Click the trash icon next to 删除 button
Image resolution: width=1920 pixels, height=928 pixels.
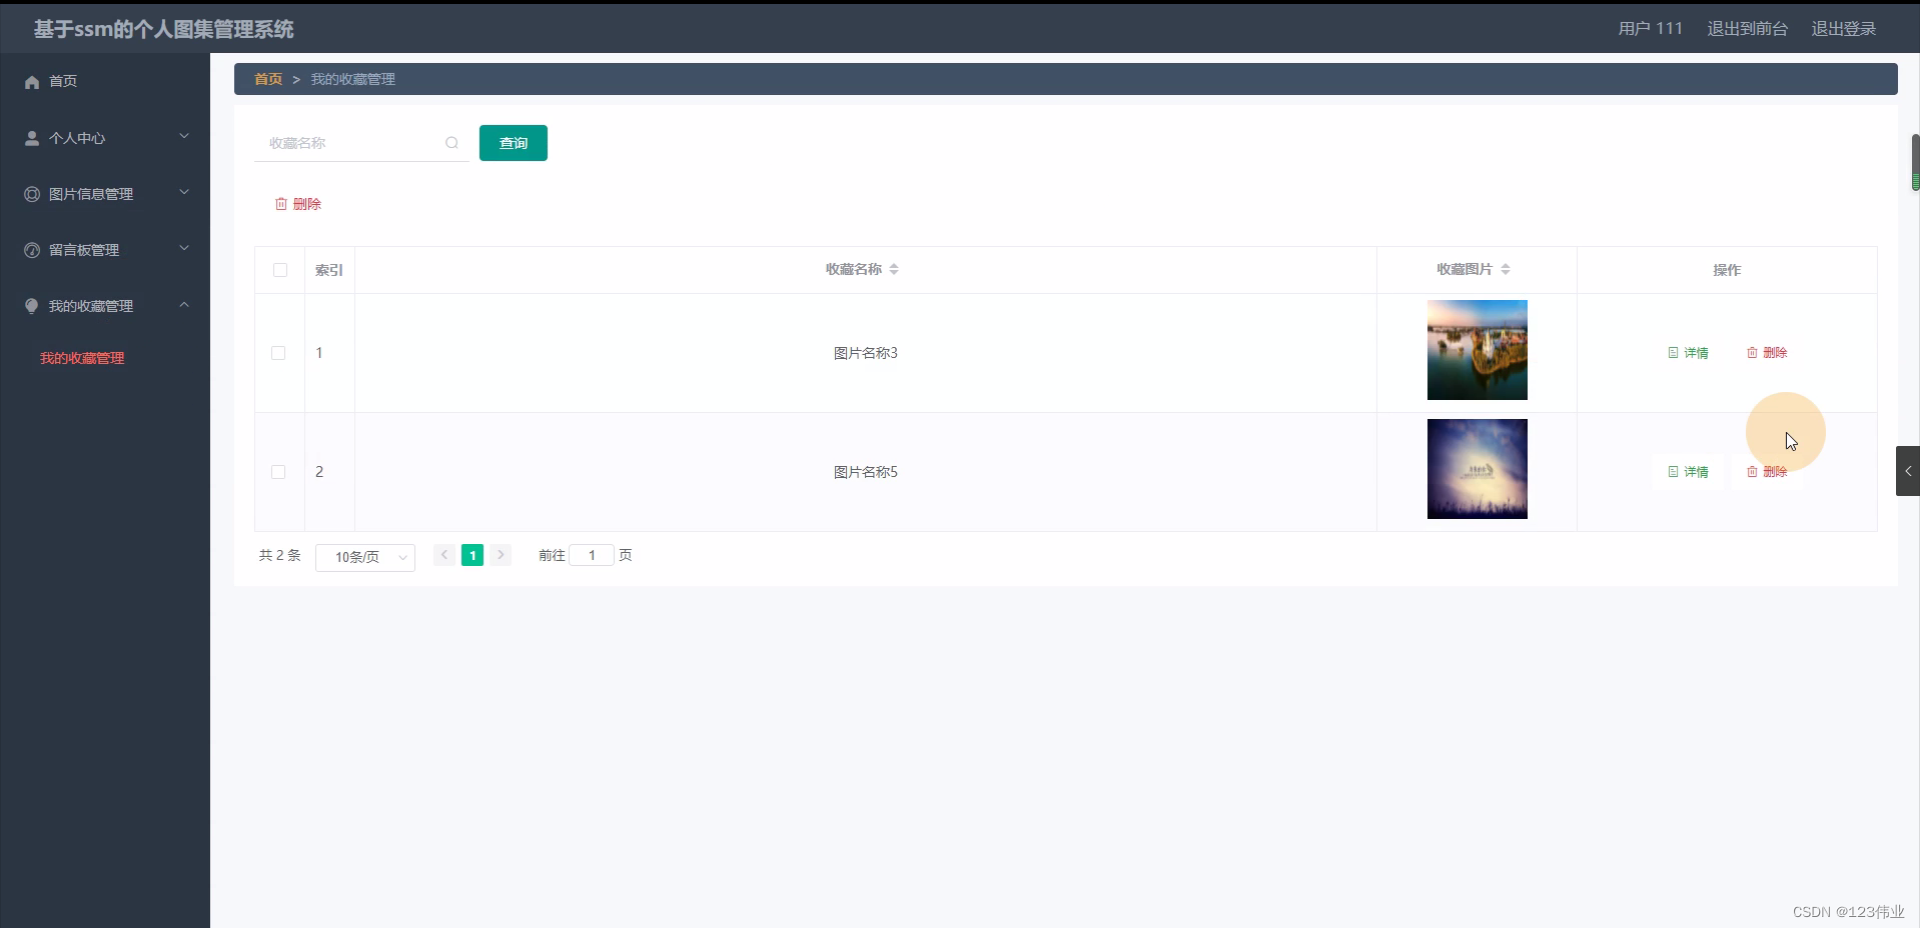(281, 203)
